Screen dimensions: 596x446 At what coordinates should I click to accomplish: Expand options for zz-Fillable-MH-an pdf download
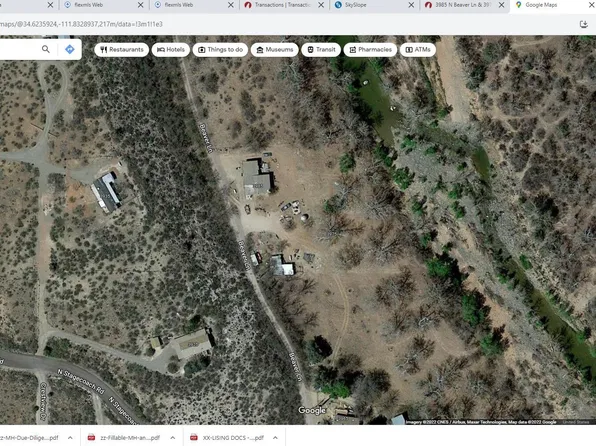(173, 438)
